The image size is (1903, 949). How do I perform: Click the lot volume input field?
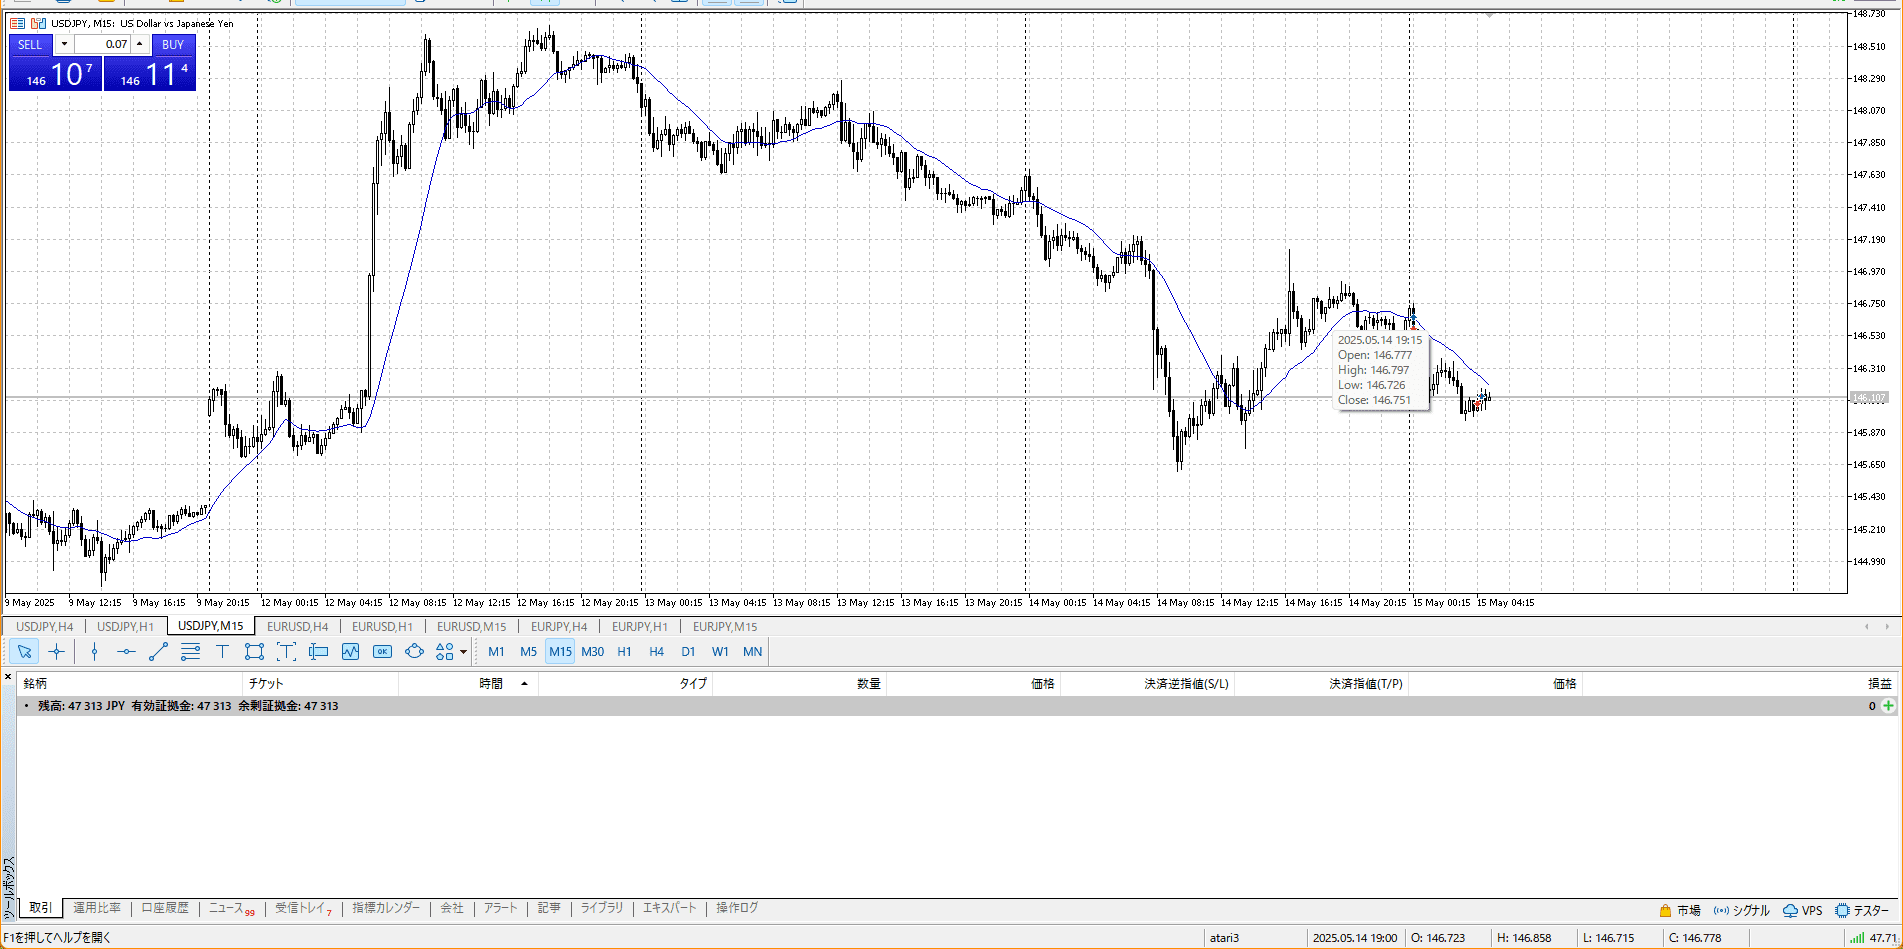103,44
